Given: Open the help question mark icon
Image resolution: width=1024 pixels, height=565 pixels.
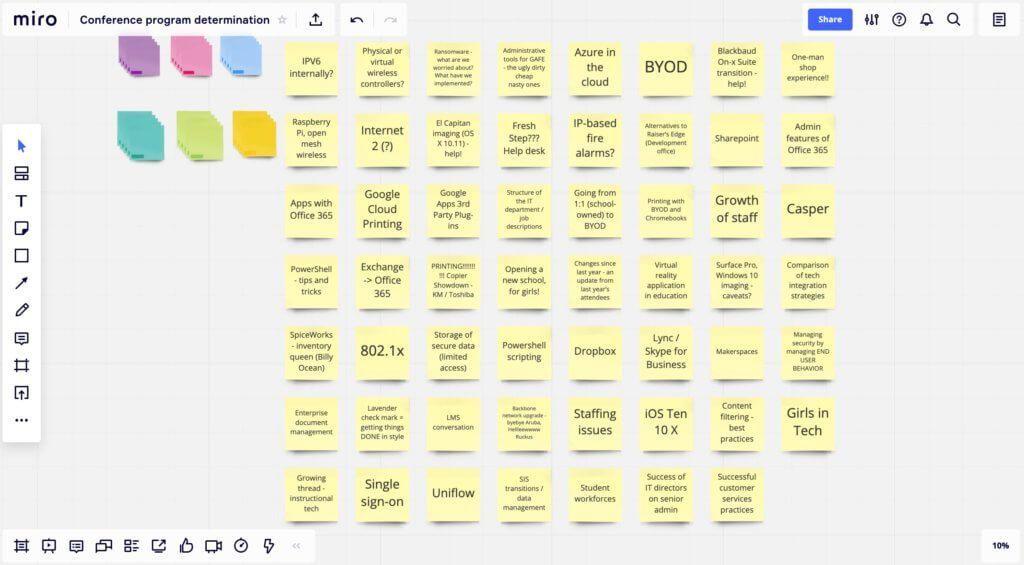Looking at the screenshot, I should pos(899,20).
